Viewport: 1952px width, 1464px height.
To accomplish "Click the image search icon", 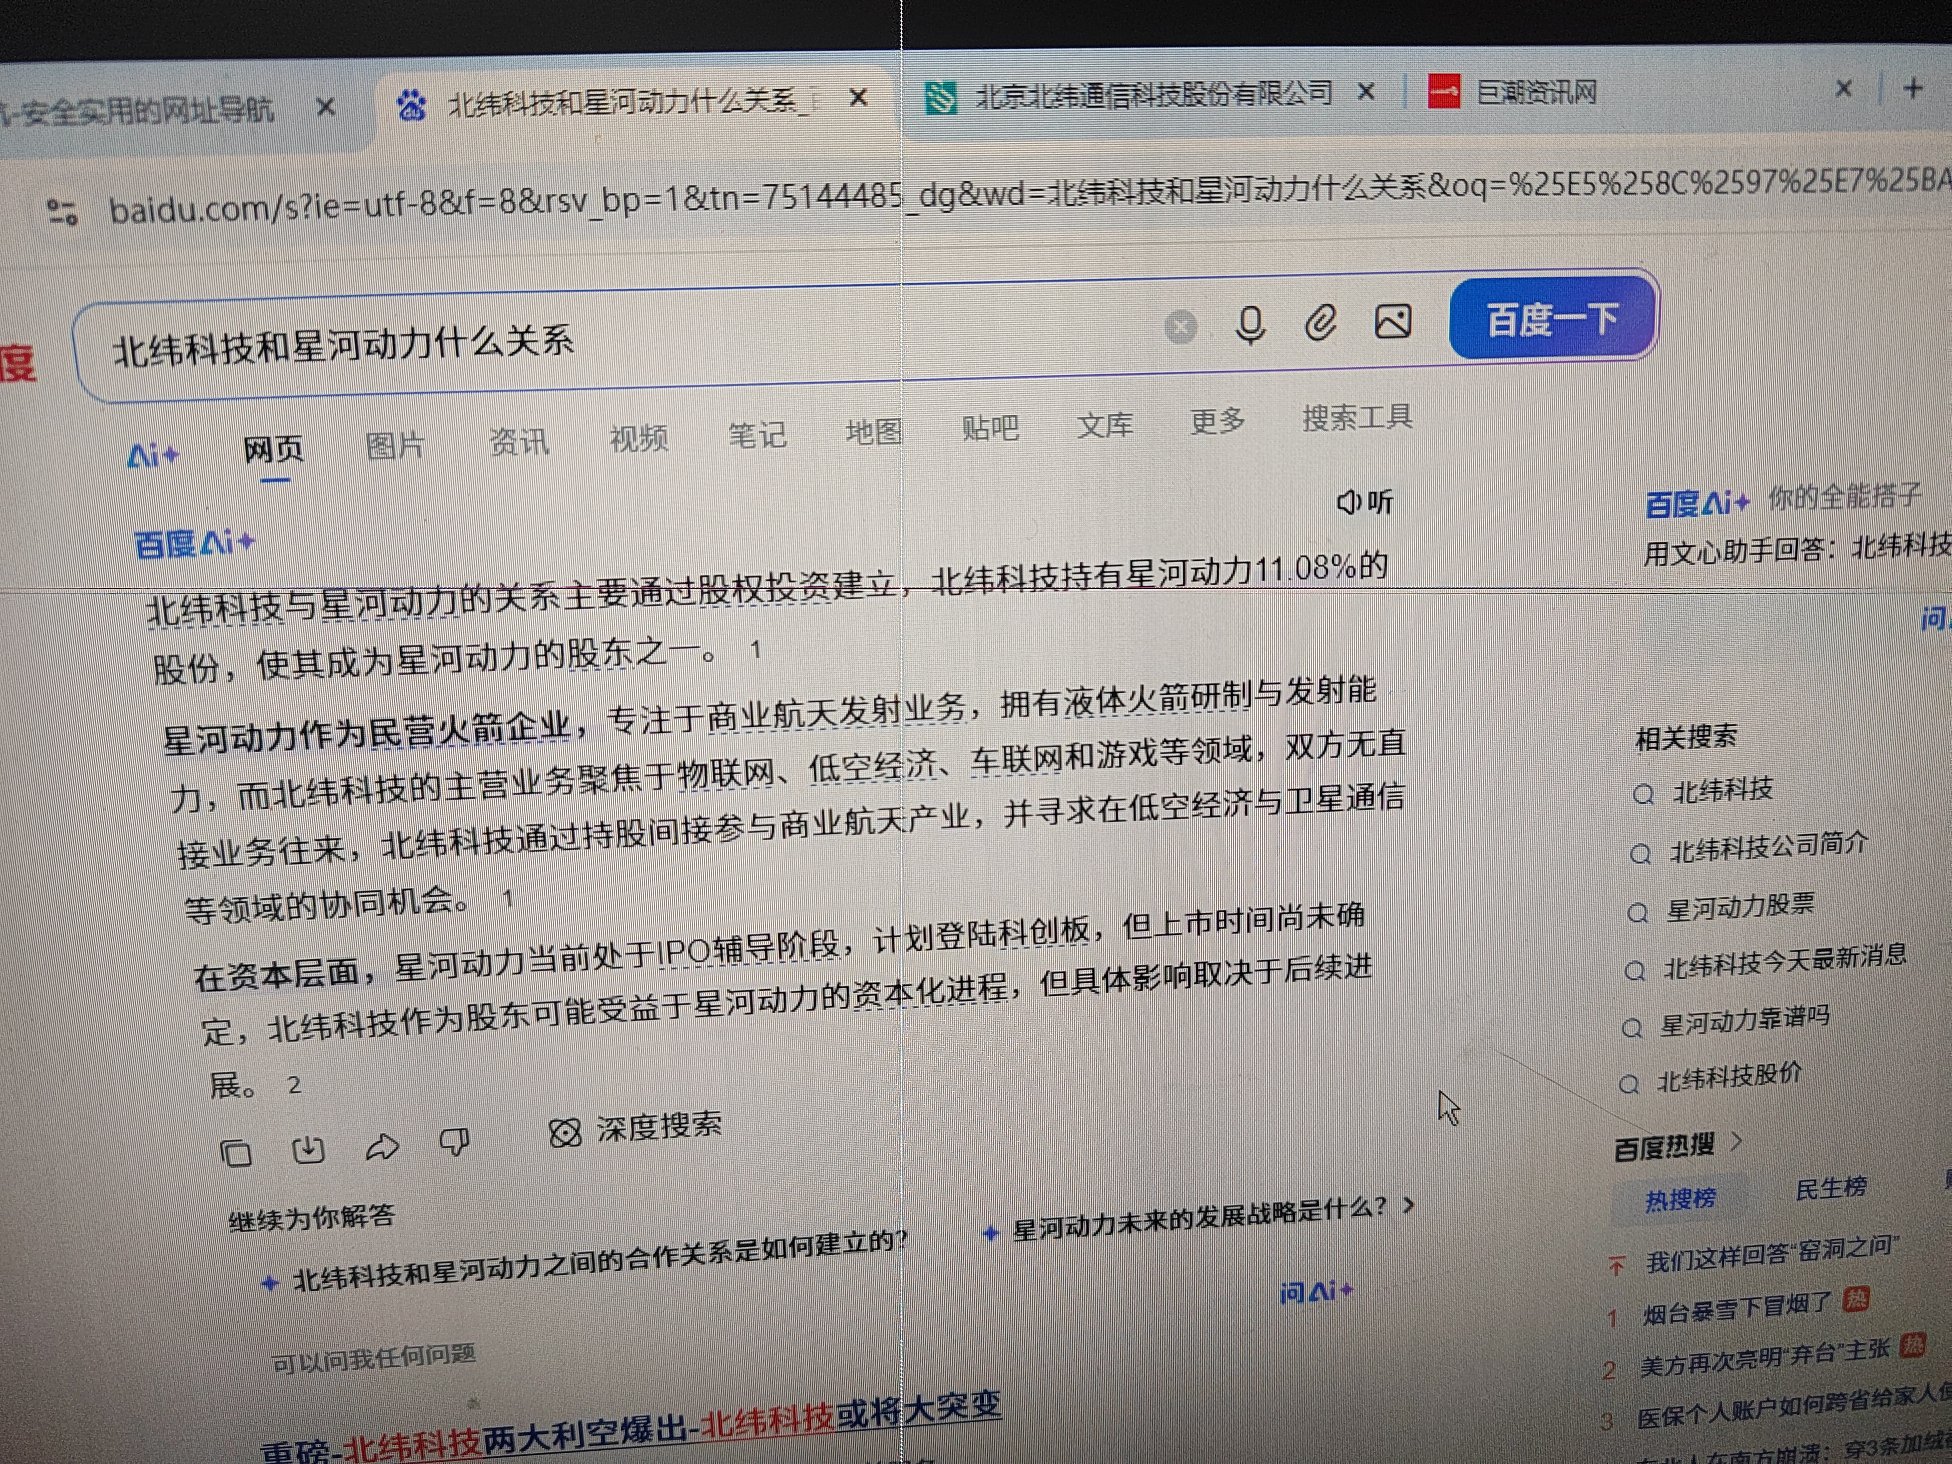I will (x=1393, y=321).
